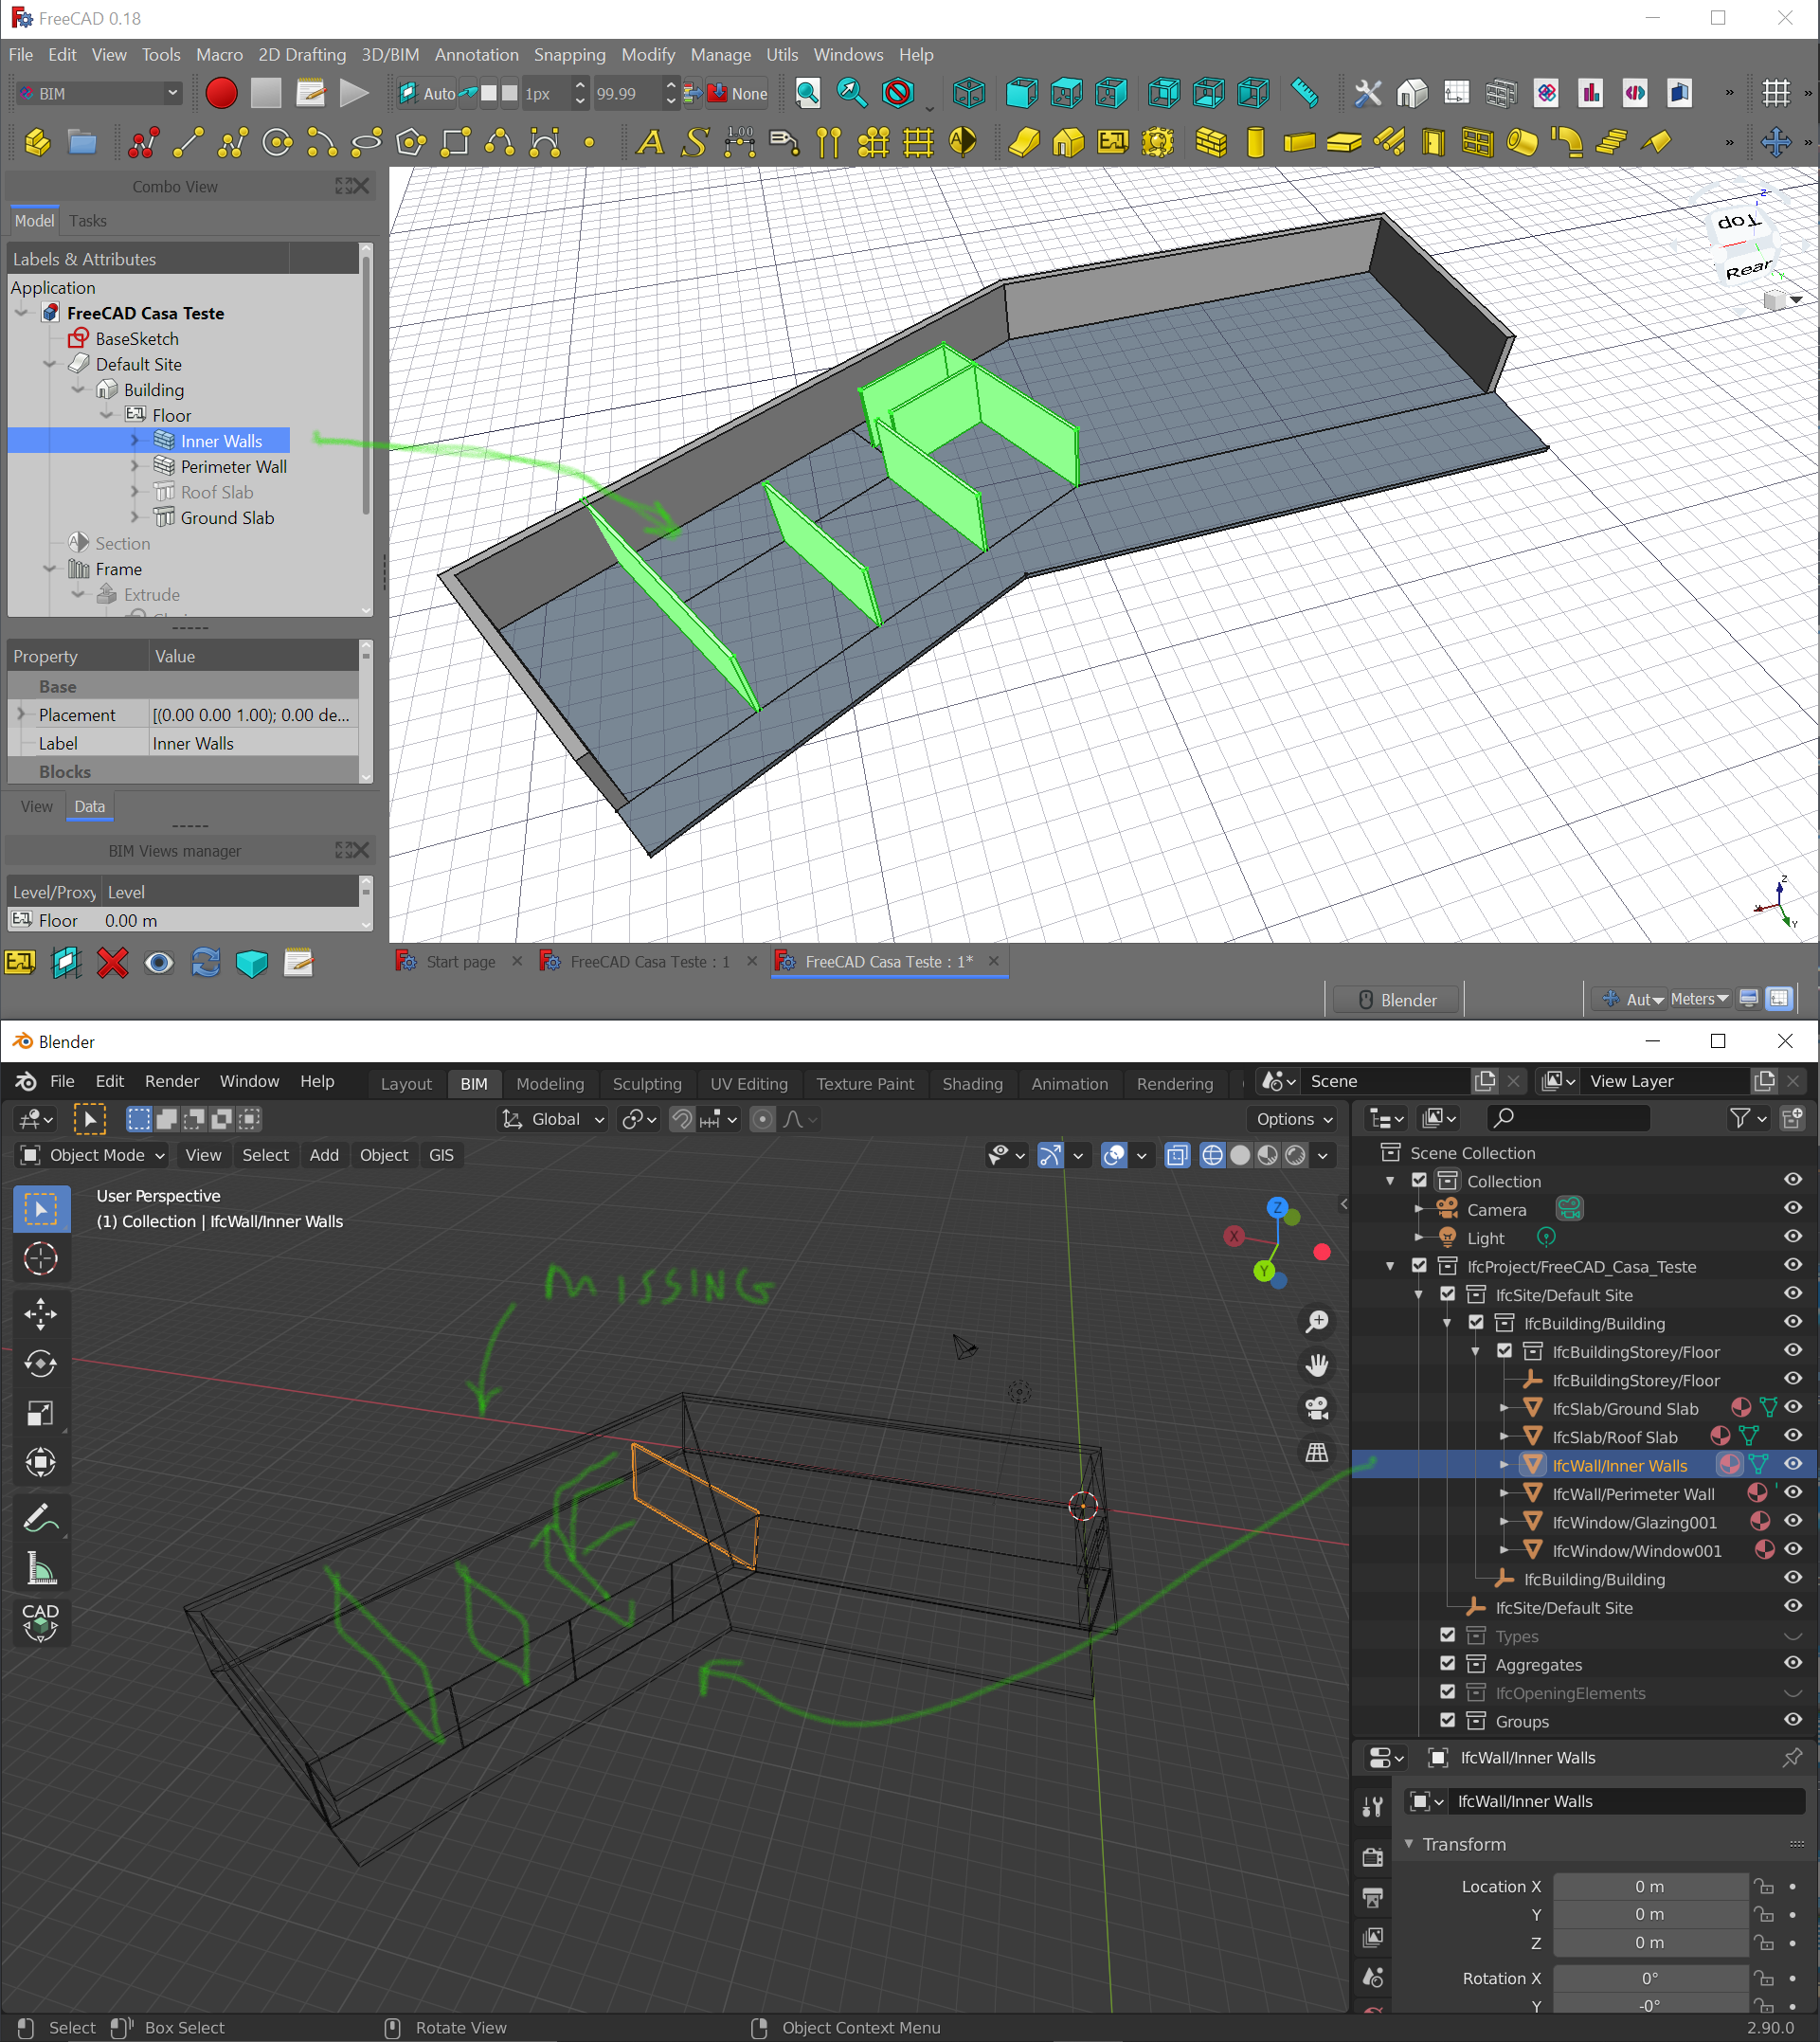1820x2042 pixels.
Task: Select Blender's Rotate tool
Action: pyautogui.click(x=40, y=1364)
